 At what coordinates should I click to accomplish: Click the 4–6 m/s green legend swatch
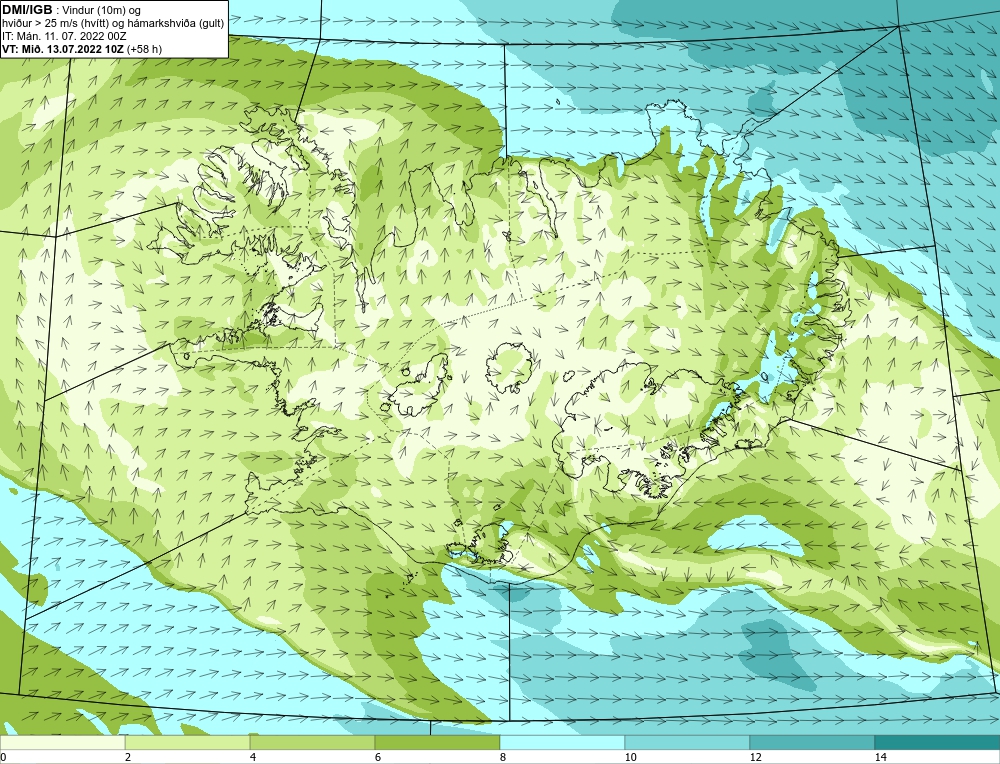click(x=312, y=742)
